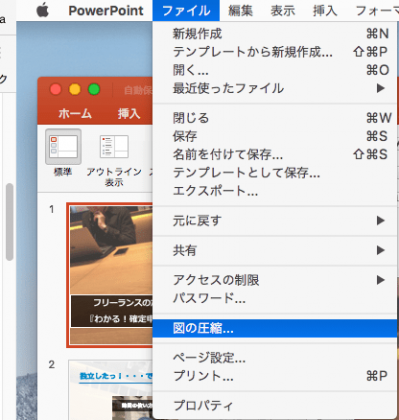This screenshot has height=420, width=399.
Task: Expand 最近使ったファイル submenu
Action: coord(275,88)
